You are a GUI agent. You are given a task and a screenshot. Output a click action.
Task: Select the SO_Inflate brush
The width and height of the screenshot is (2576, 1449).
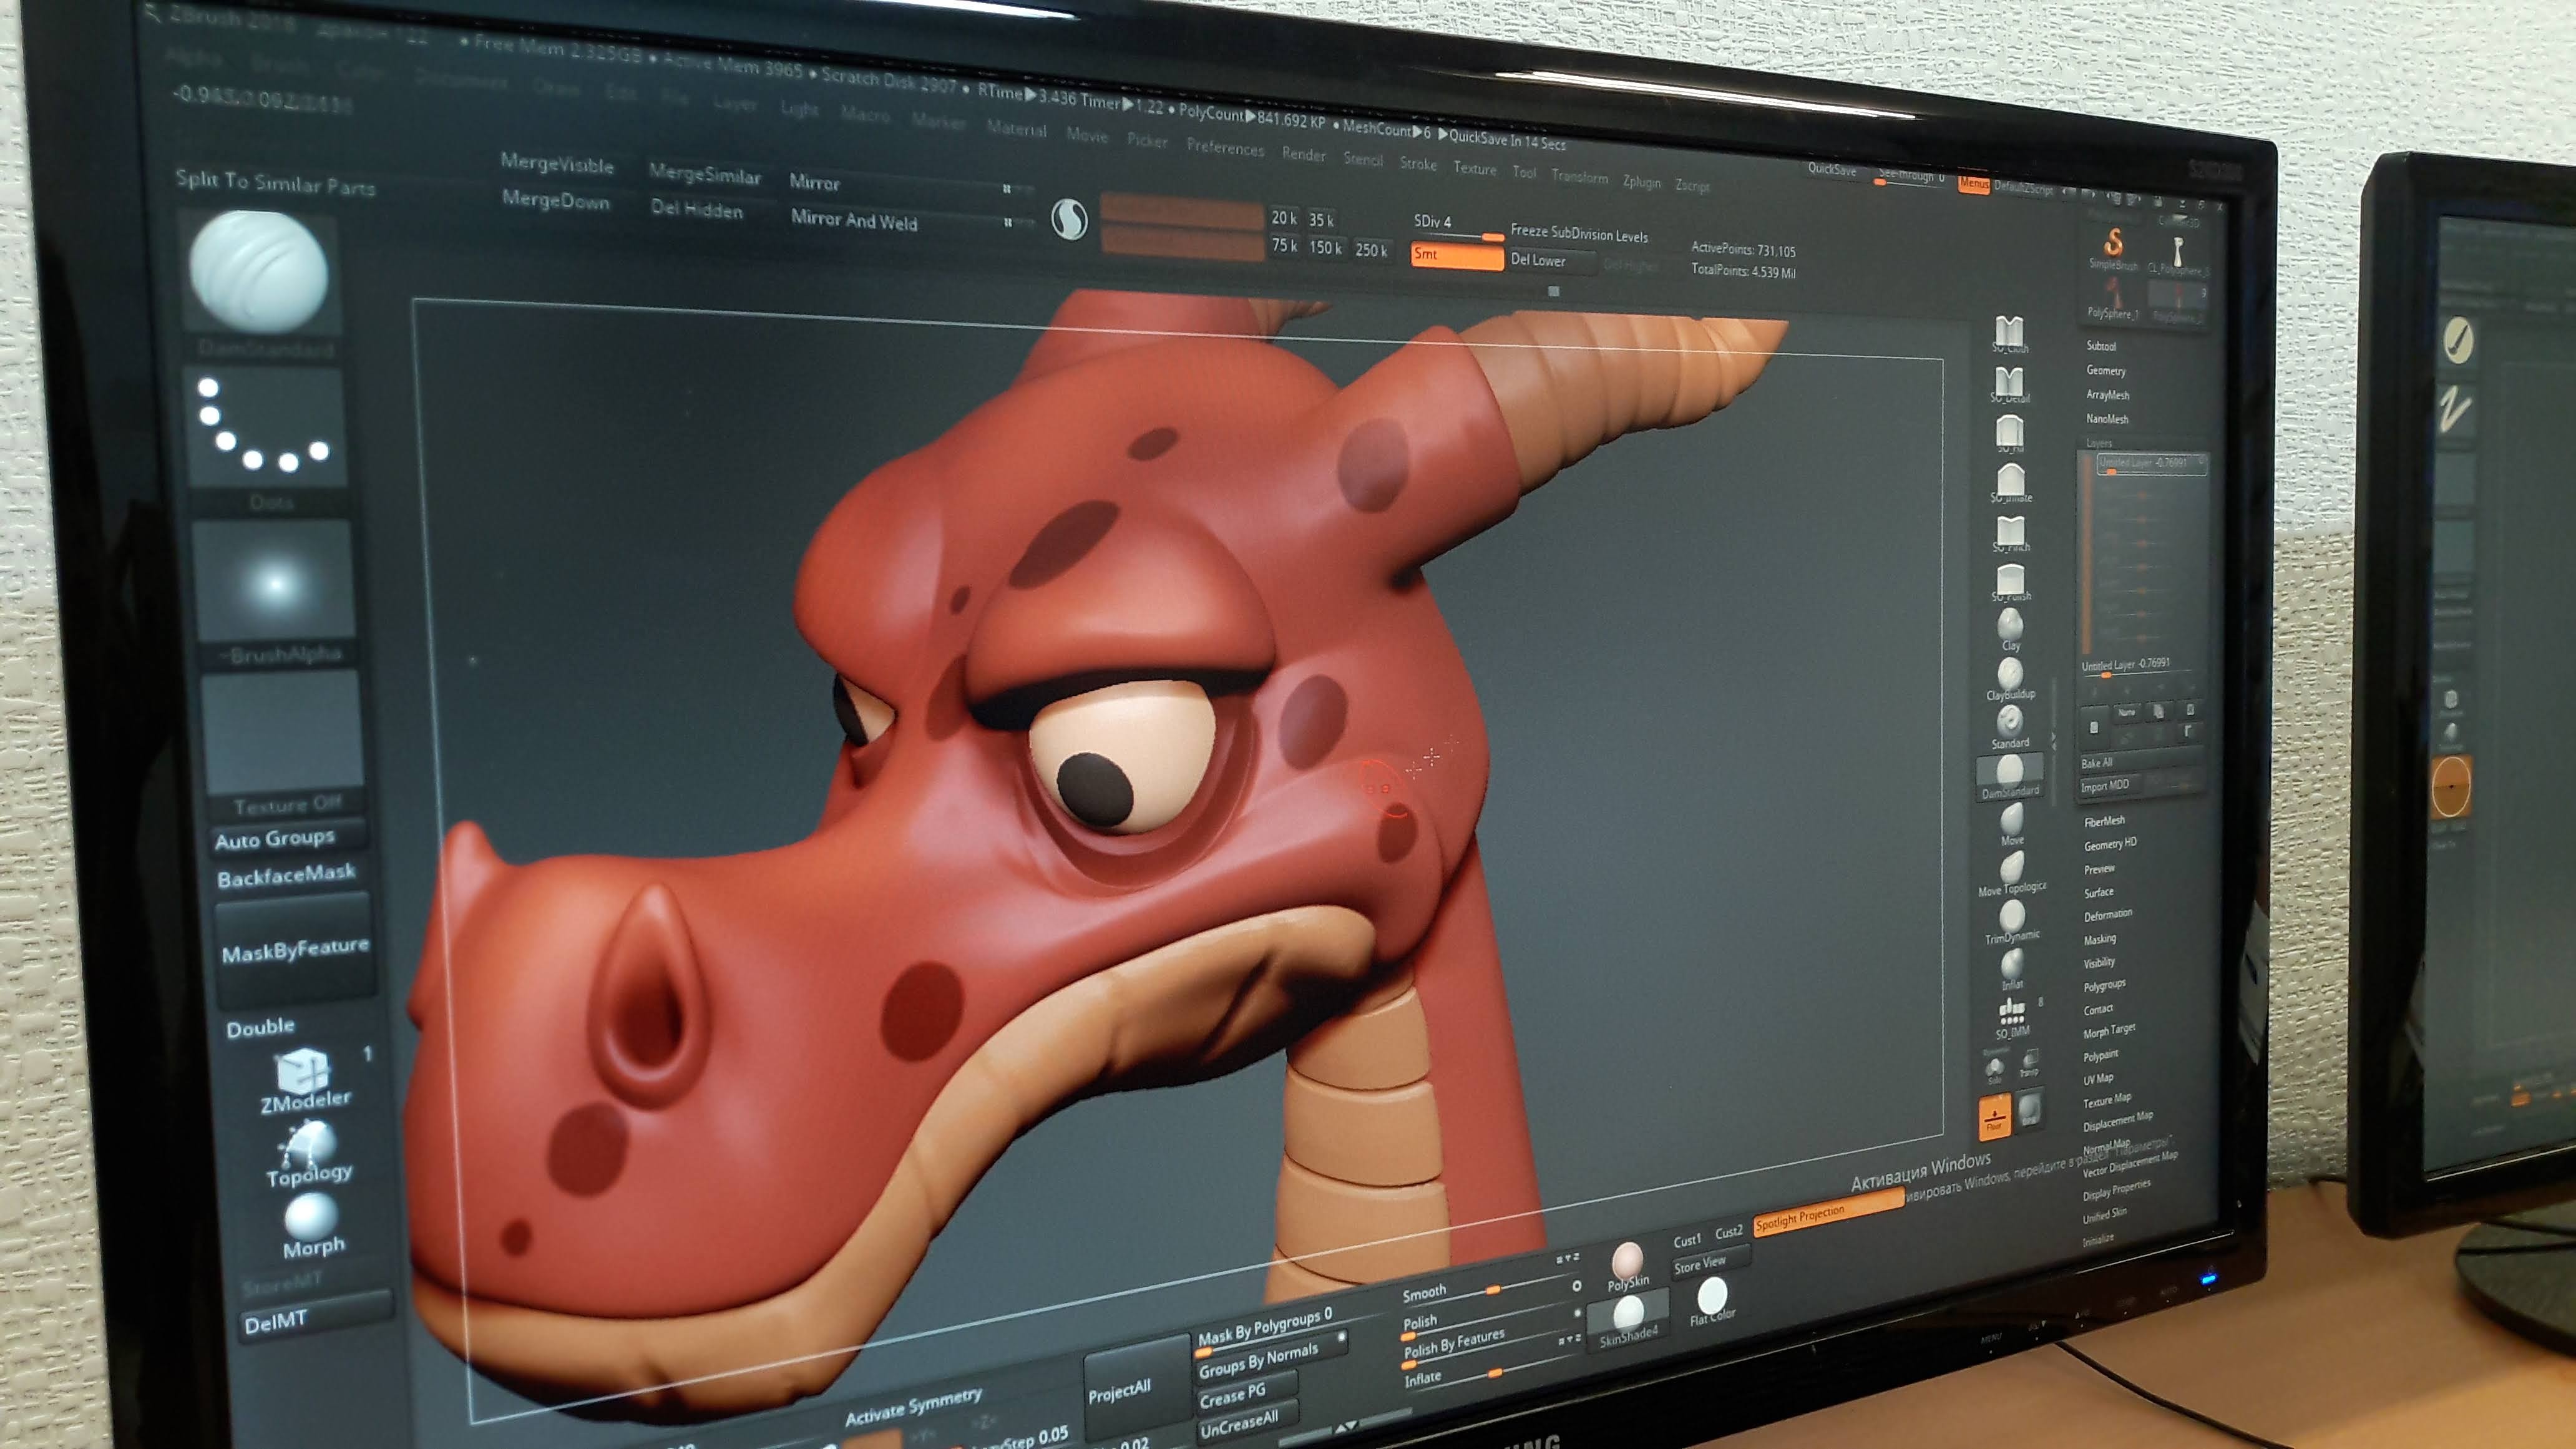coord(2010,483)
